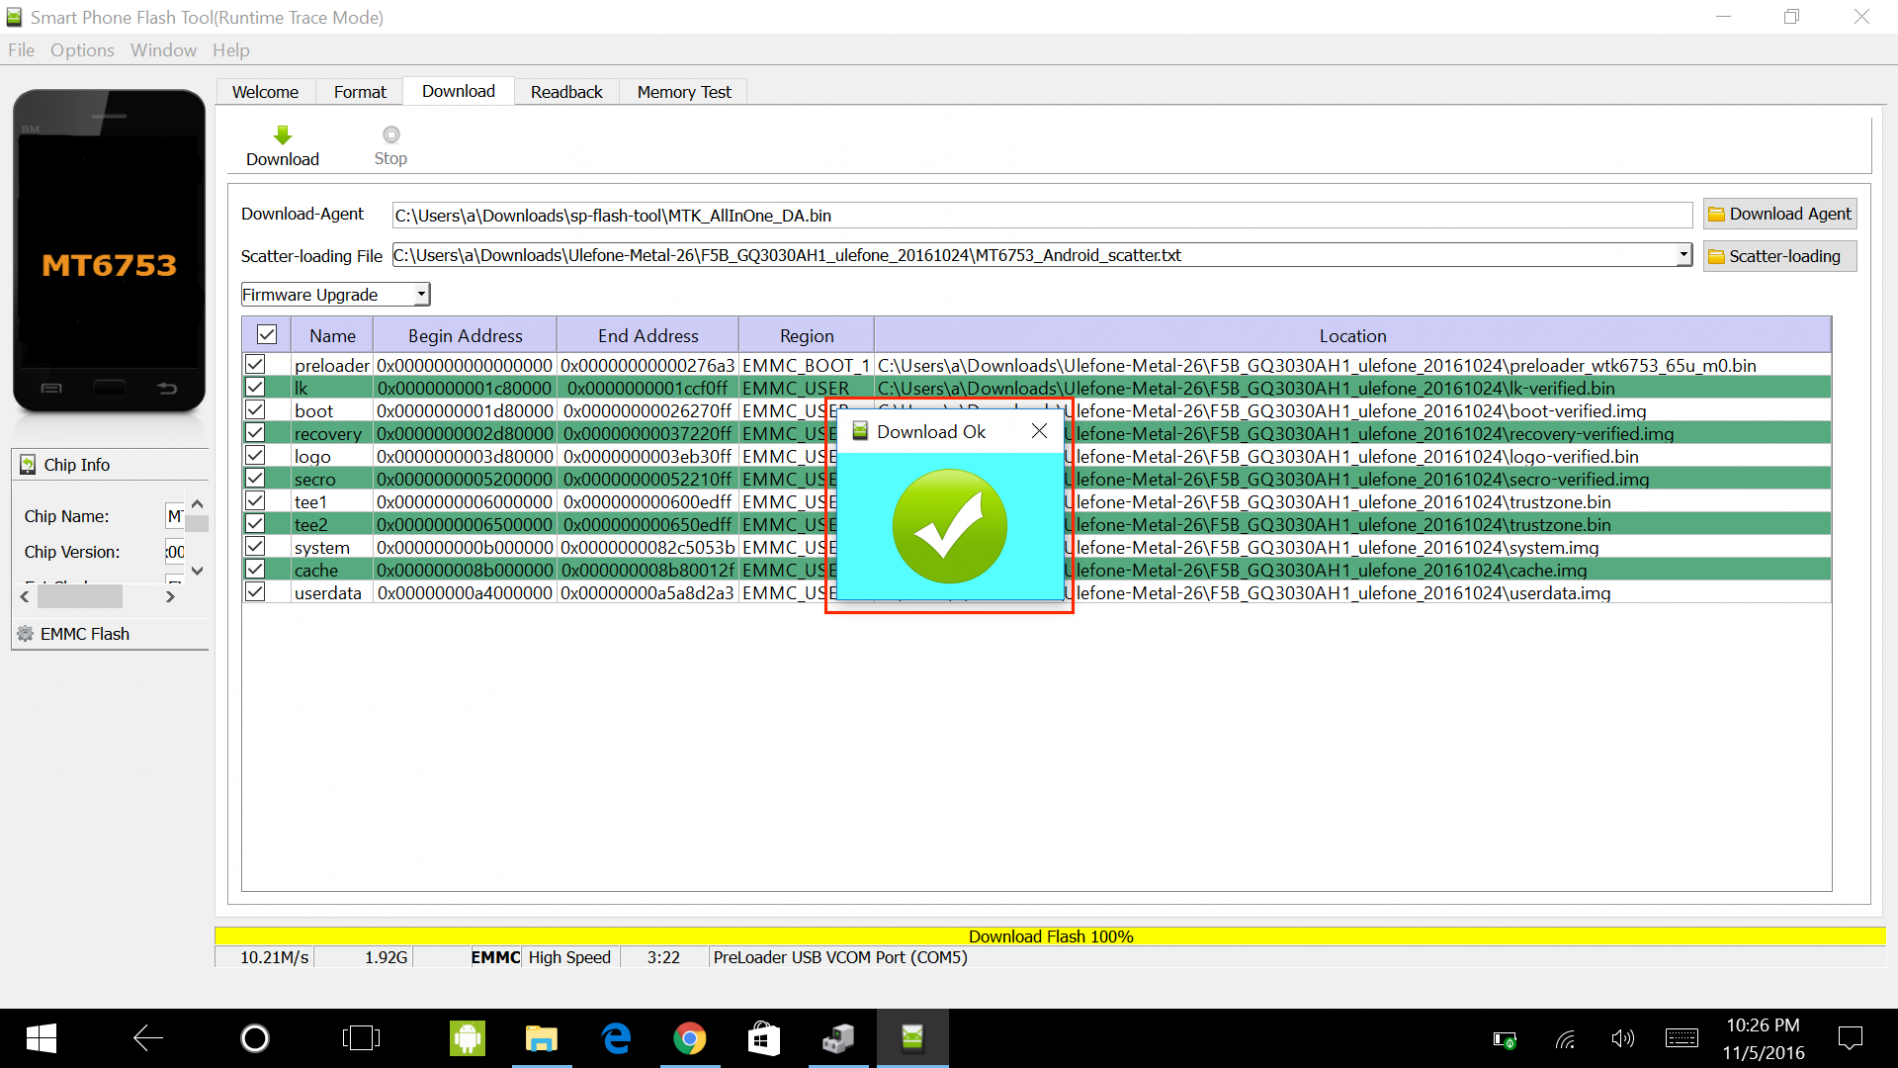Uncheck the lk partition checkbox
Screen dimensions: 1898x1068
(255, 387)
